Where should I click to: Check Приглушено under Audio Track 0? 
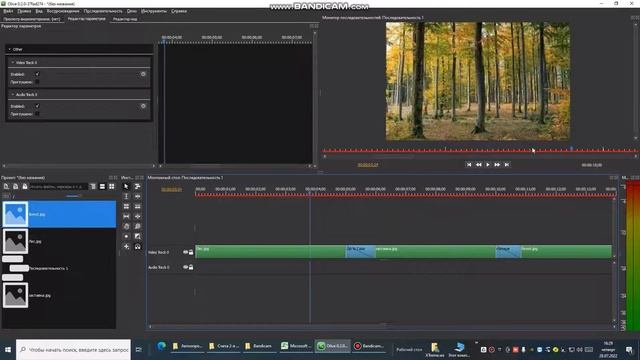(37, 113)
